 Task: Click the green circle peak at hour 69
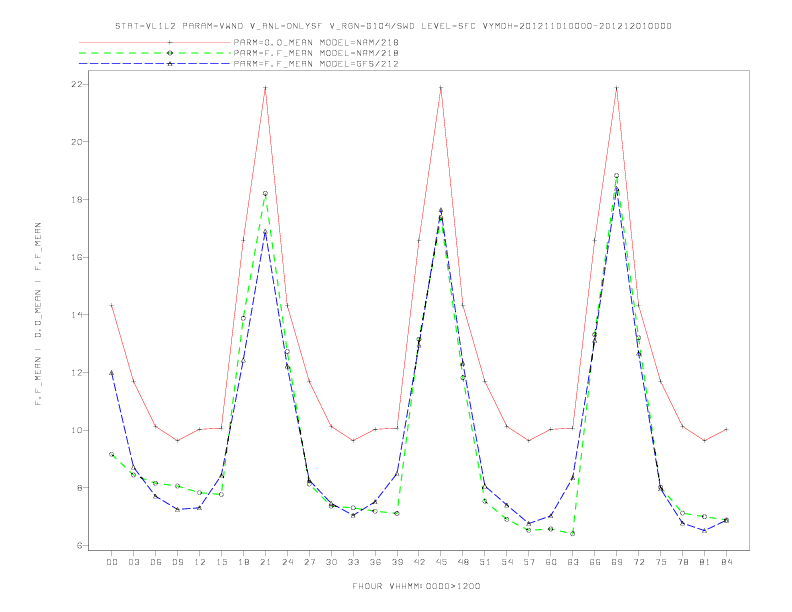point(617,176)
